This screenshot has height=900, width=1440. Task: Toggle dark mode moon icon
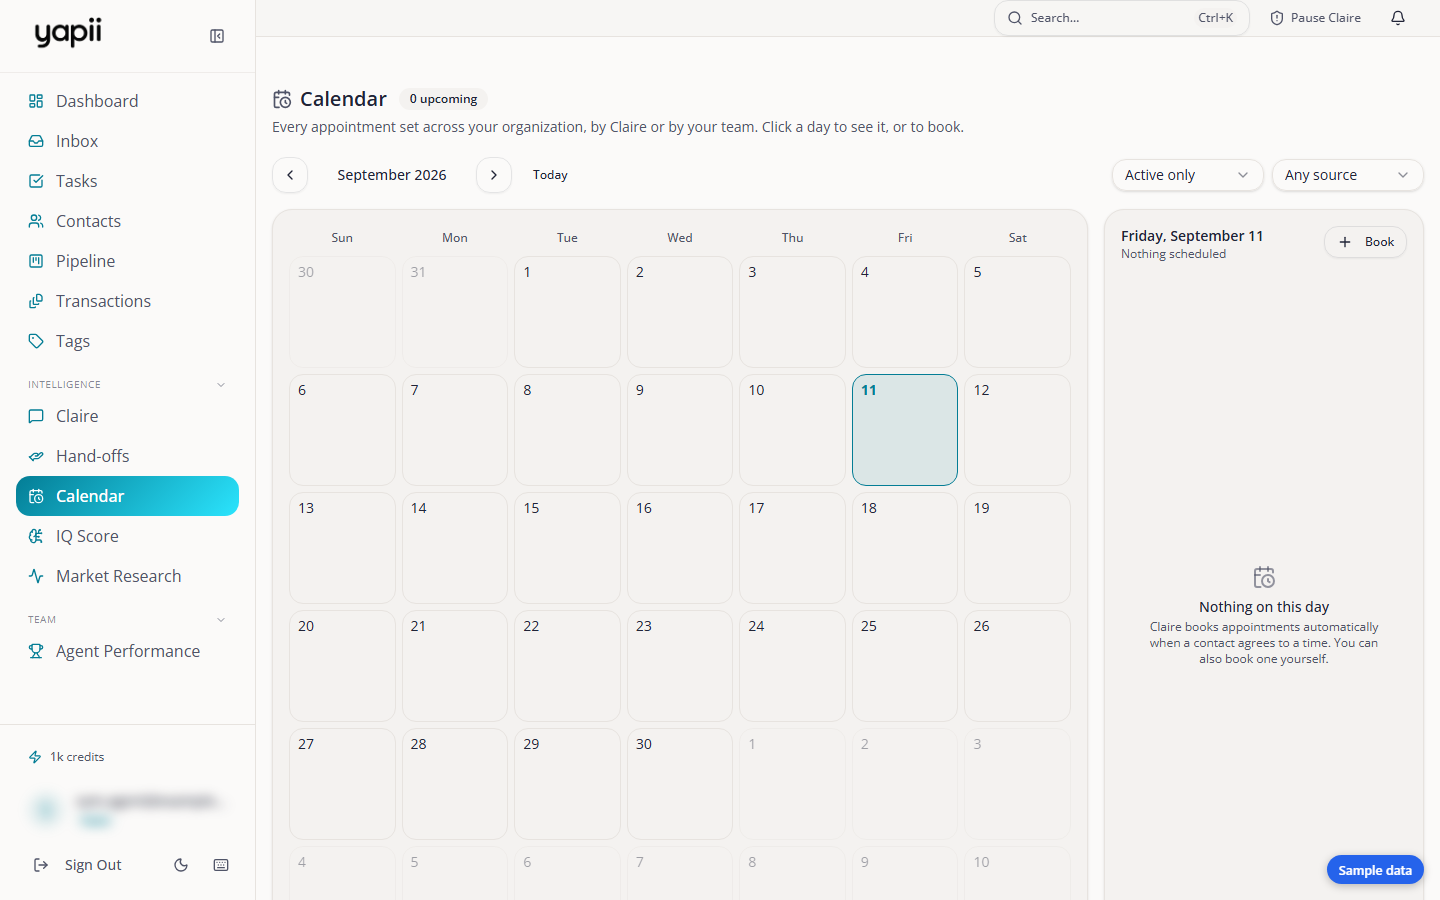(x=181, y=865)
